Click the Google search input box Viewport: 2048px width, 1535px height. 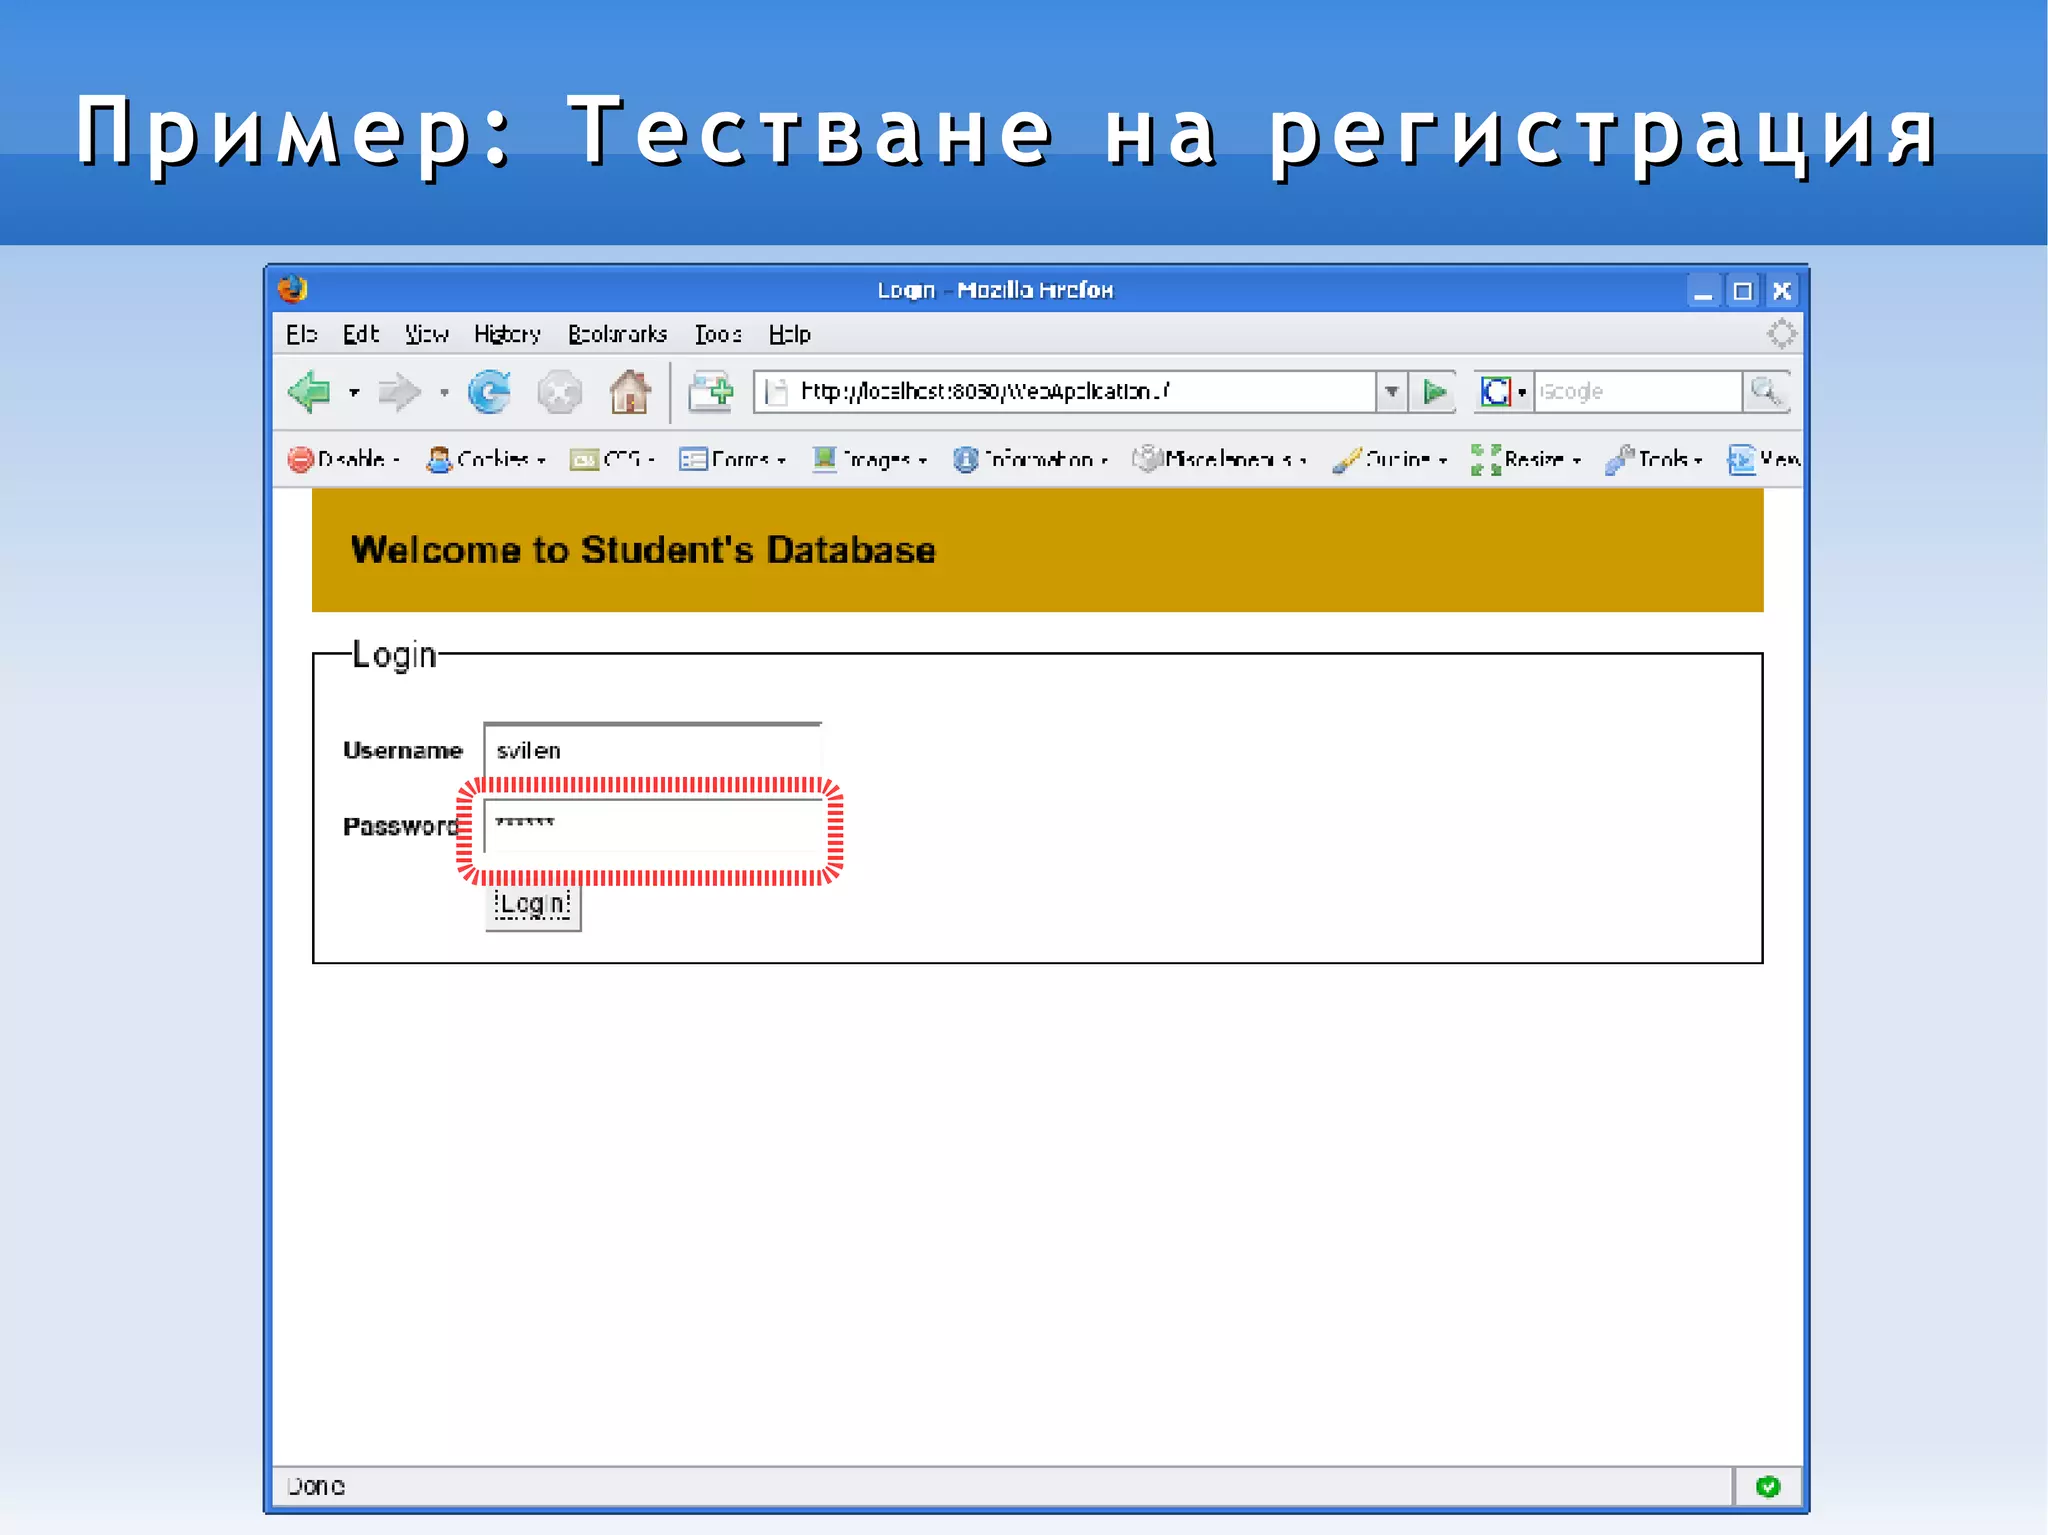point(1637,391)
